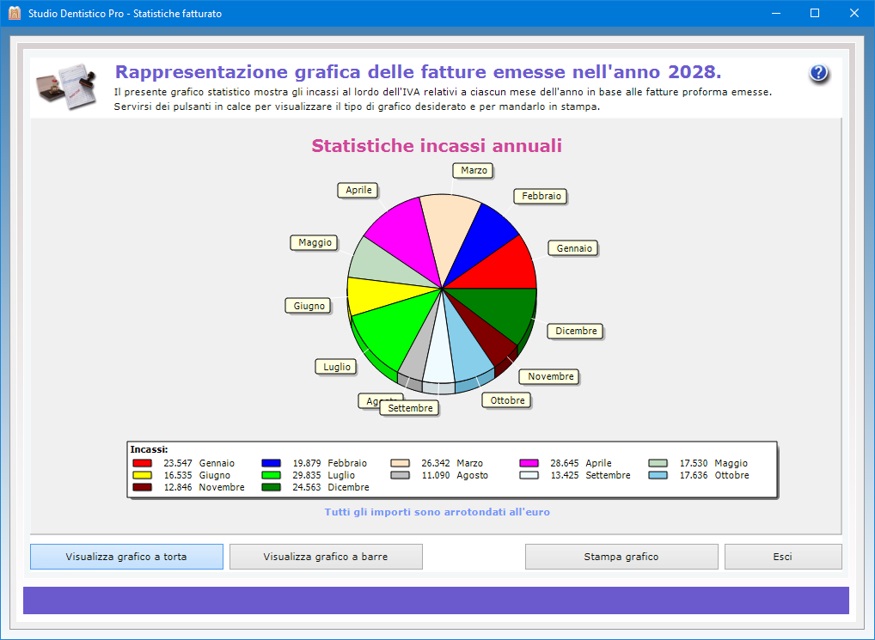
Task: Click the 28.645 Aprile legend value
Action: tap(564, 463)
